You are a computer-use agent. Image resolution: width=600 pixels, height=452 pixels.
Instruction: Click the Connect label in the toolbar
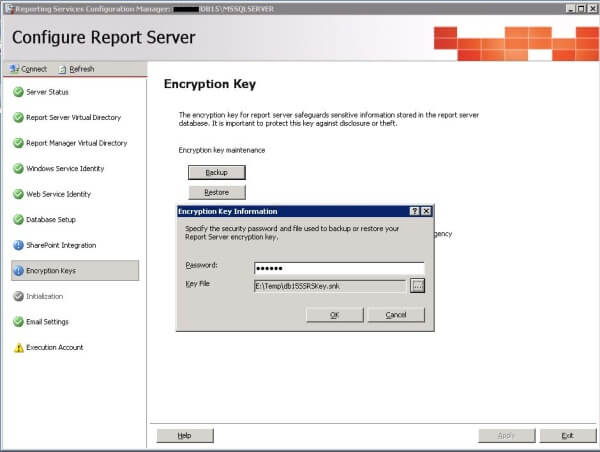(x=34, y=69)
